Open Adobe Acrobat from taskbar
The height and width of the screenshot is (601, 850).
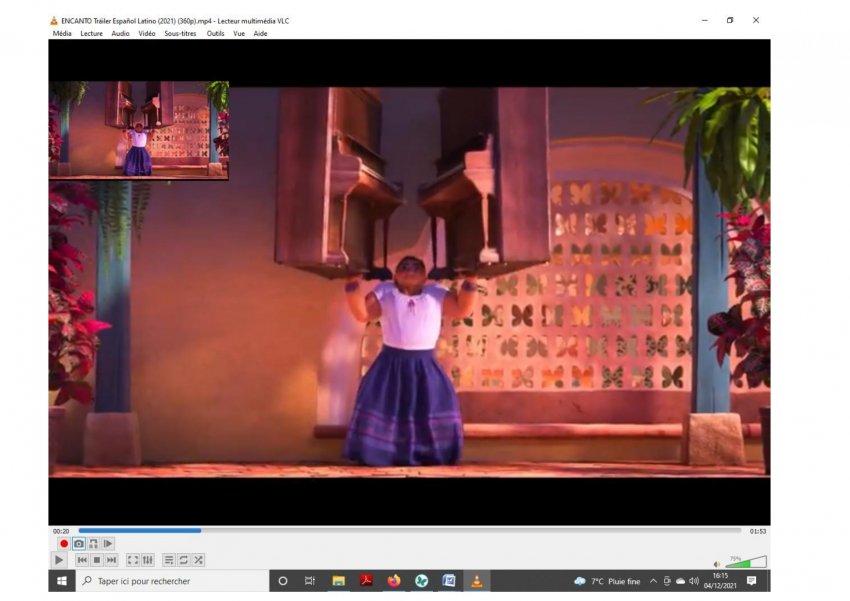[x=366, y=581]
